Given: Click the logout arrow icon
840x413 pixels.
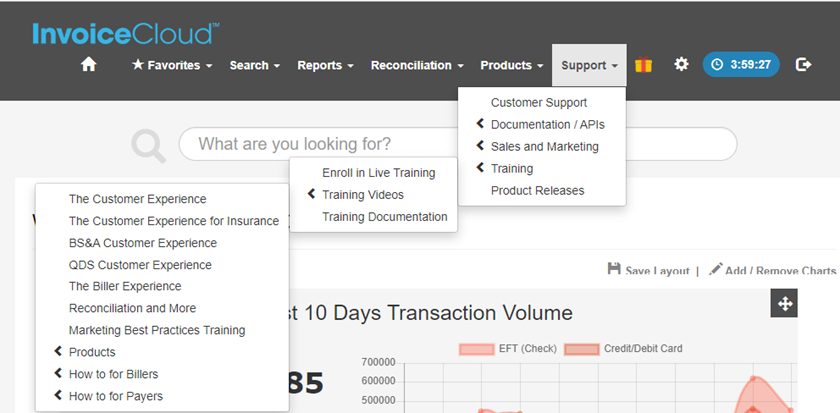Looking at the screenshot, I should click(804, 65).
